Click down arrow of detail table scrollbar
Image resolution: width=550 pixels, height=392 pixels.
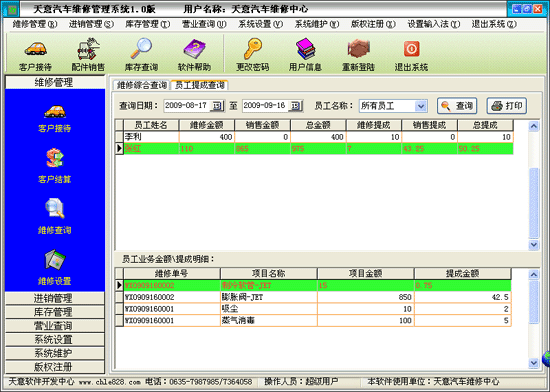point(534,363)
